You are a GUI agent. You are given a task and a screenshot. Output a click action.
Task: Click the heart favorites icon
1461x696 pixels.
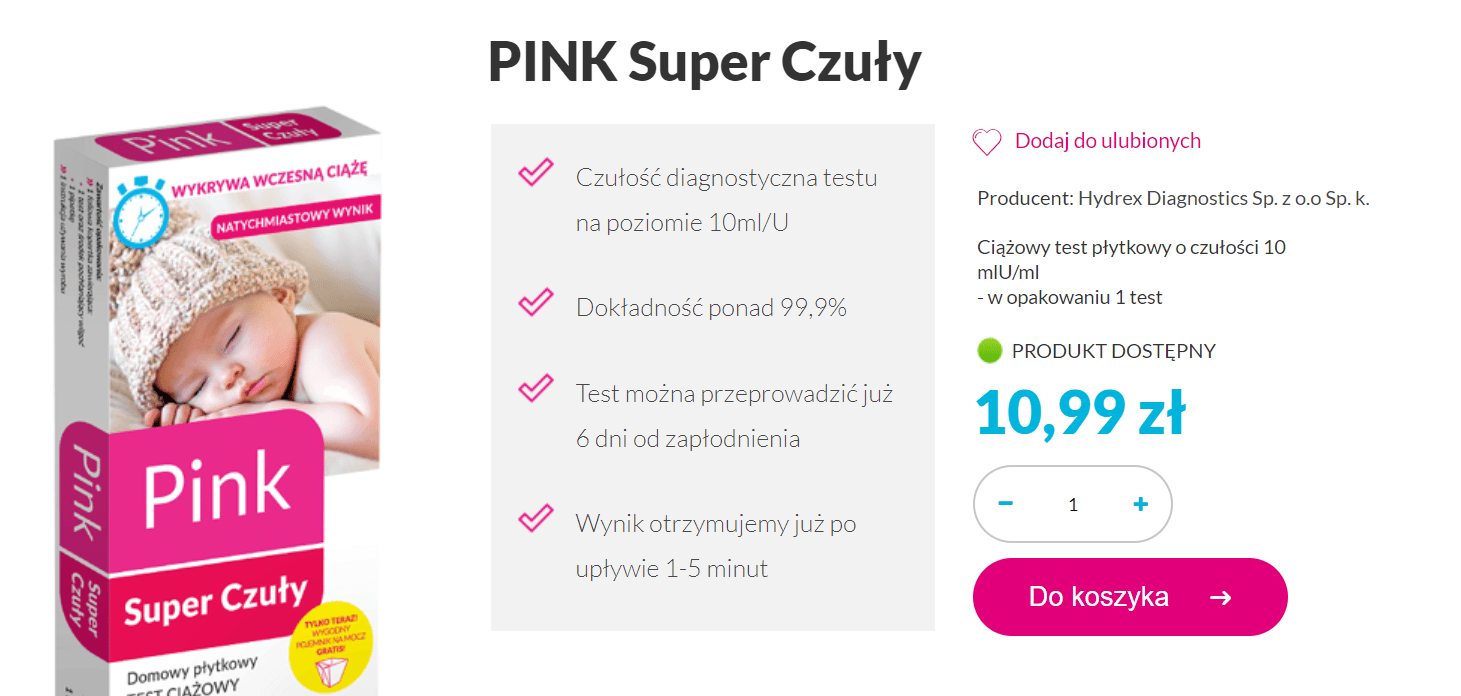point(987,143)
